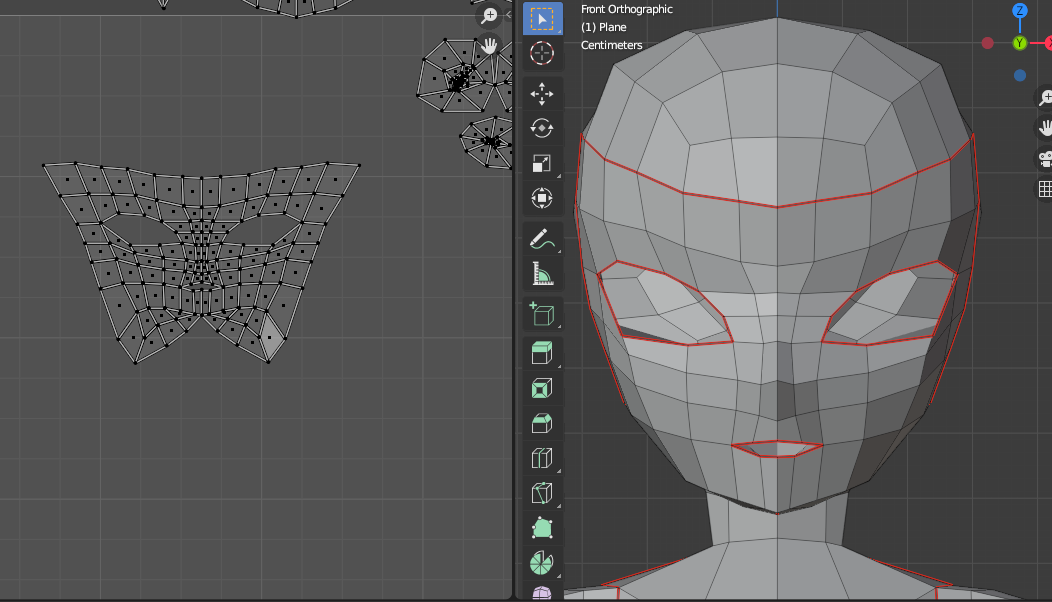Select the Transform tool
This screenshot has height=602, width=1052.
pyautogui.click(x=542, y=198)
